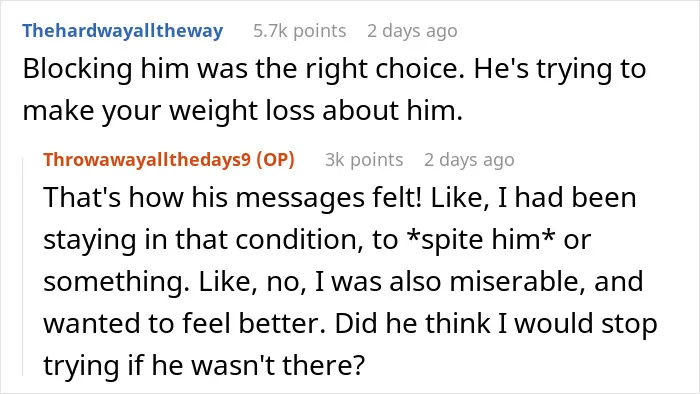Click the 'trying if he wasn't there?' line
700x394 pixels.
point(204,365)
